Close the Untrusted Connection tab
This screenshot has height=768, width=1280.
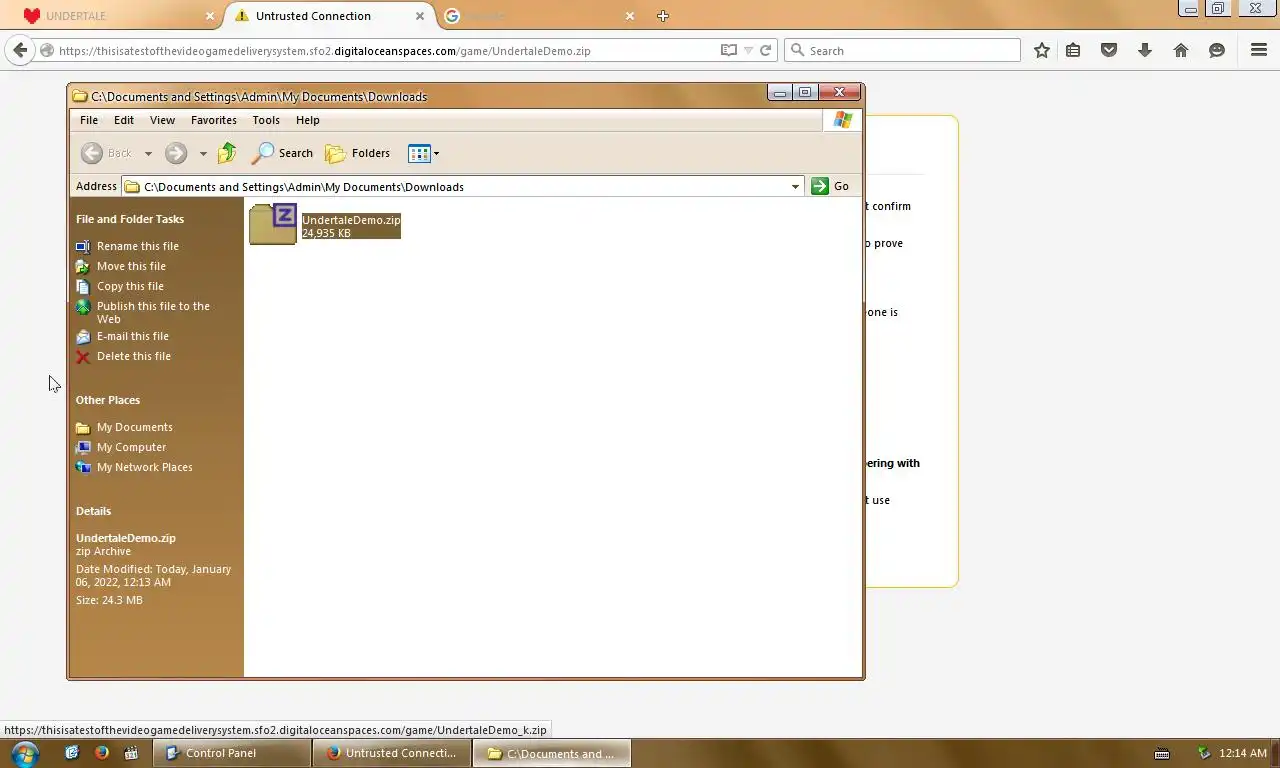[420, 16]
